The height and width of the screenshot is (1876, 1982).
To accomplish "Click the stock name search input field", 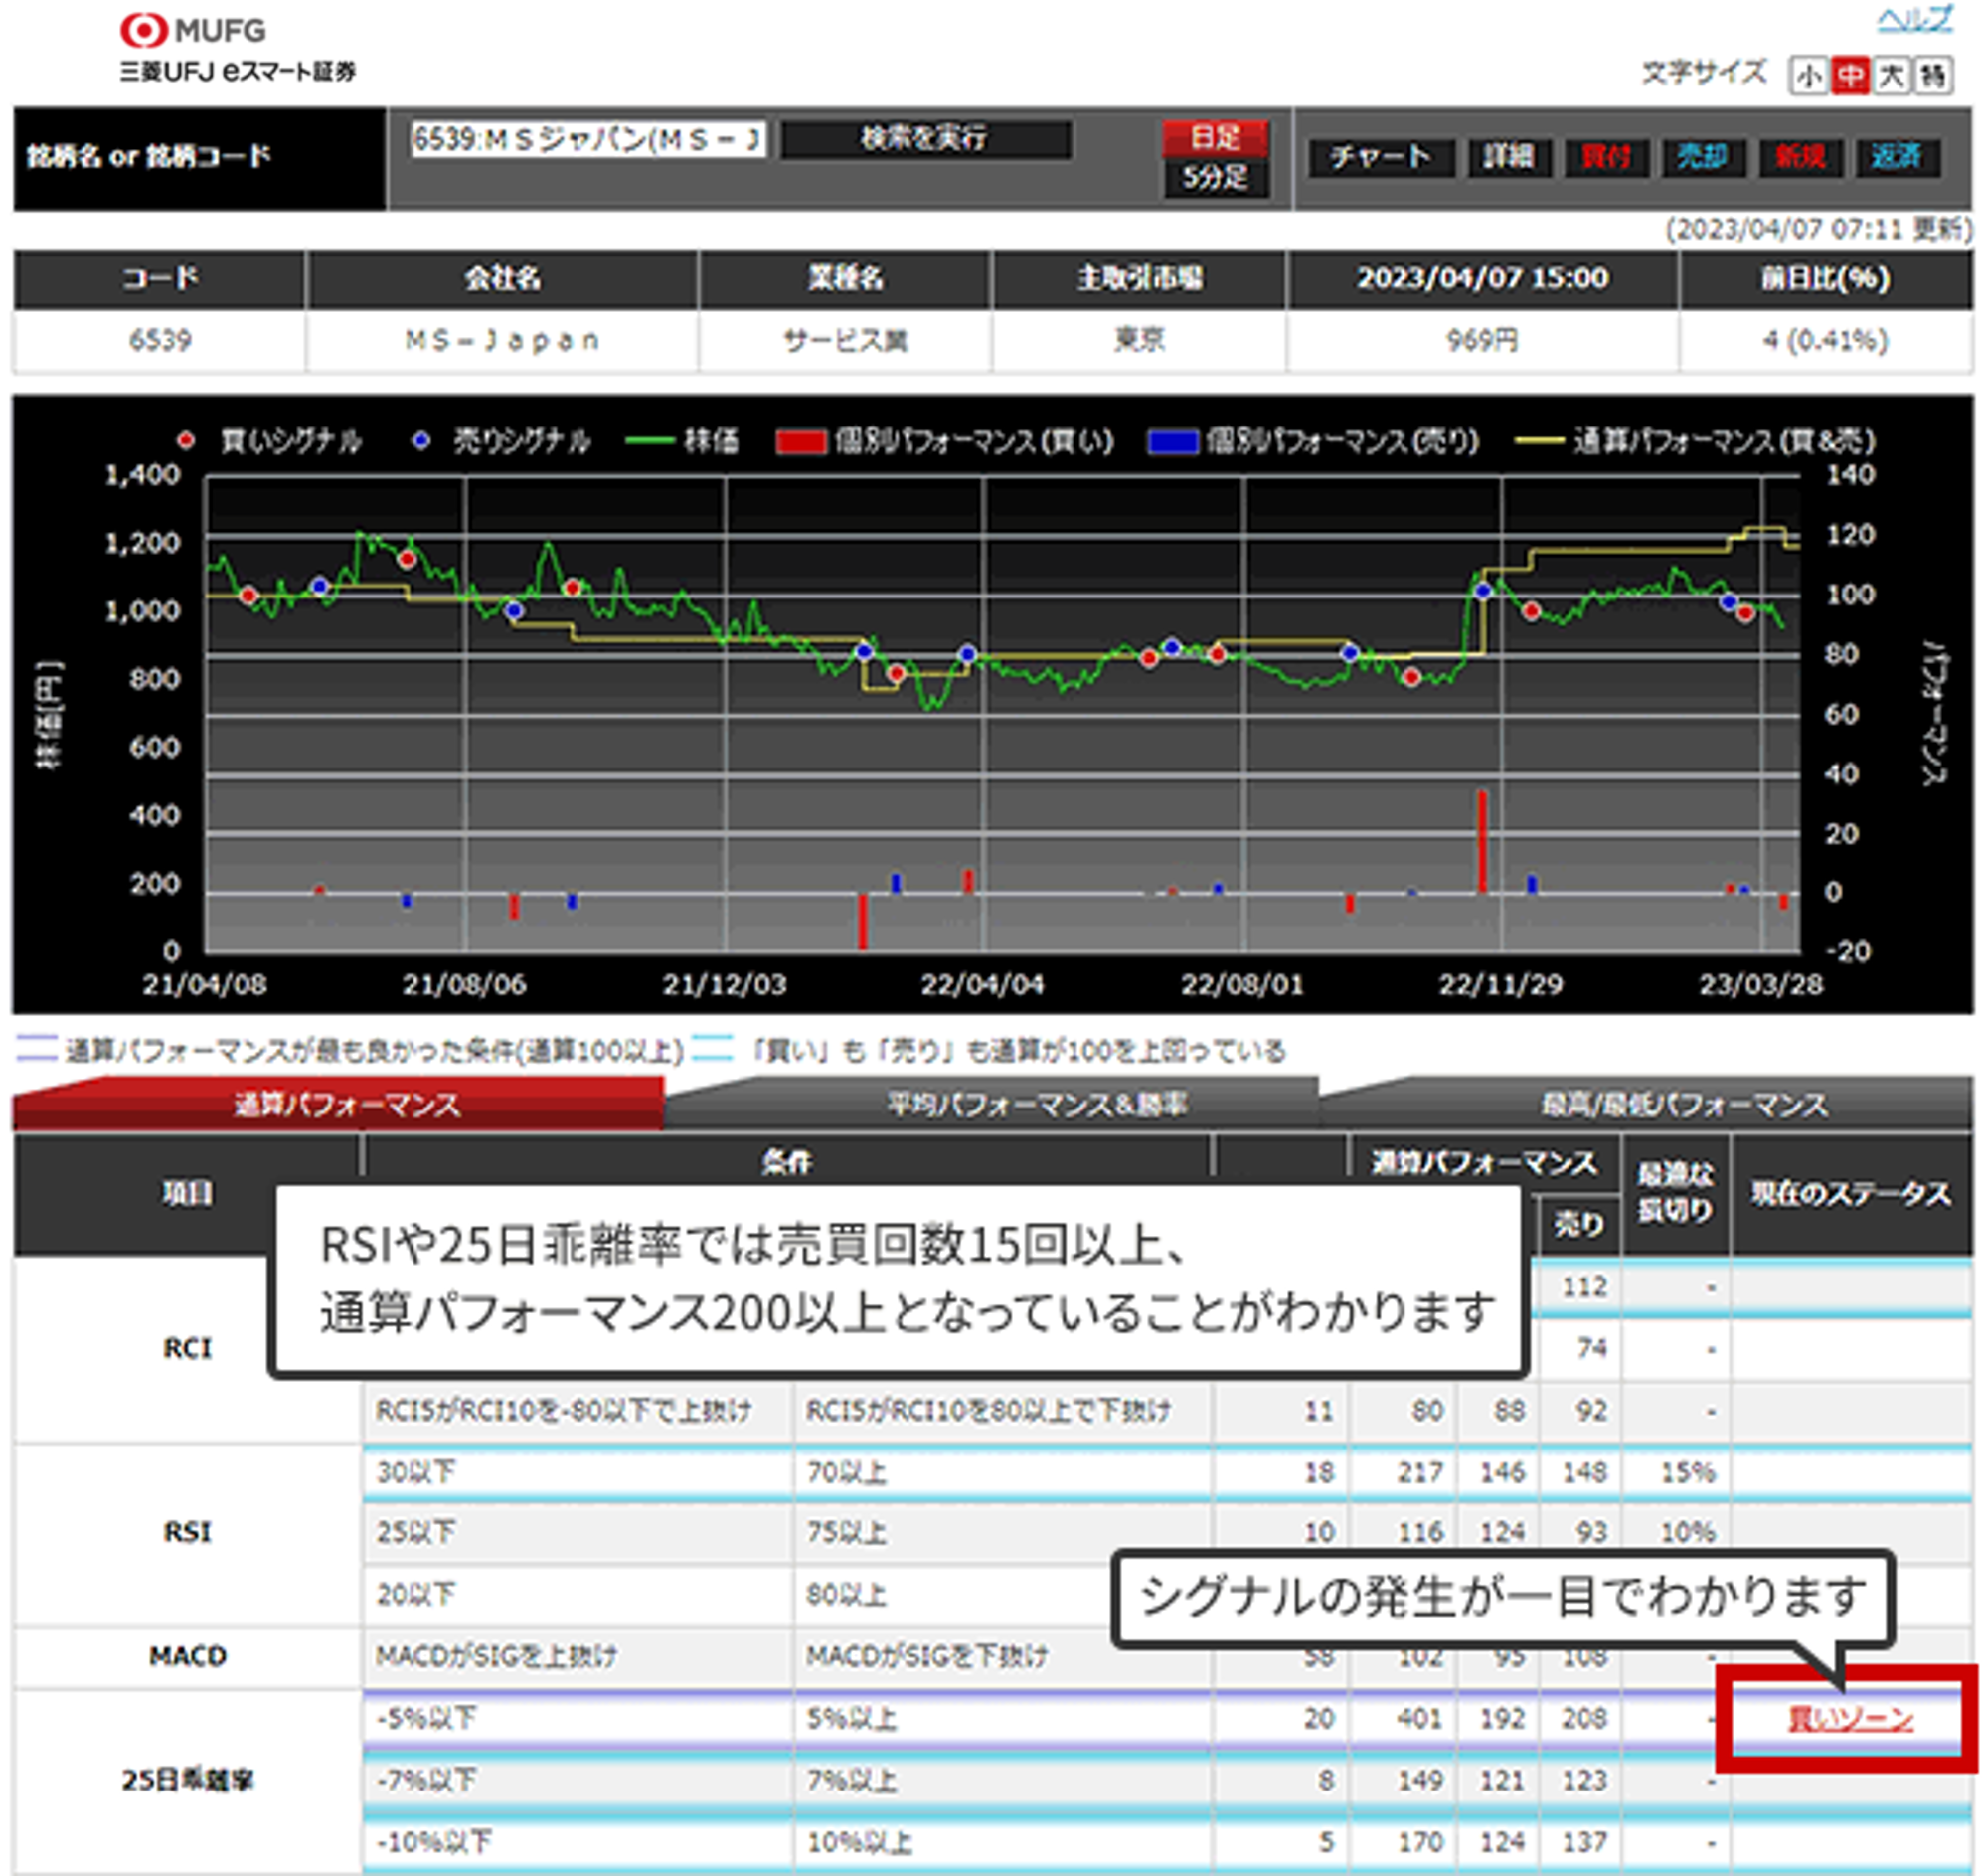I will [x=587, y=139].
